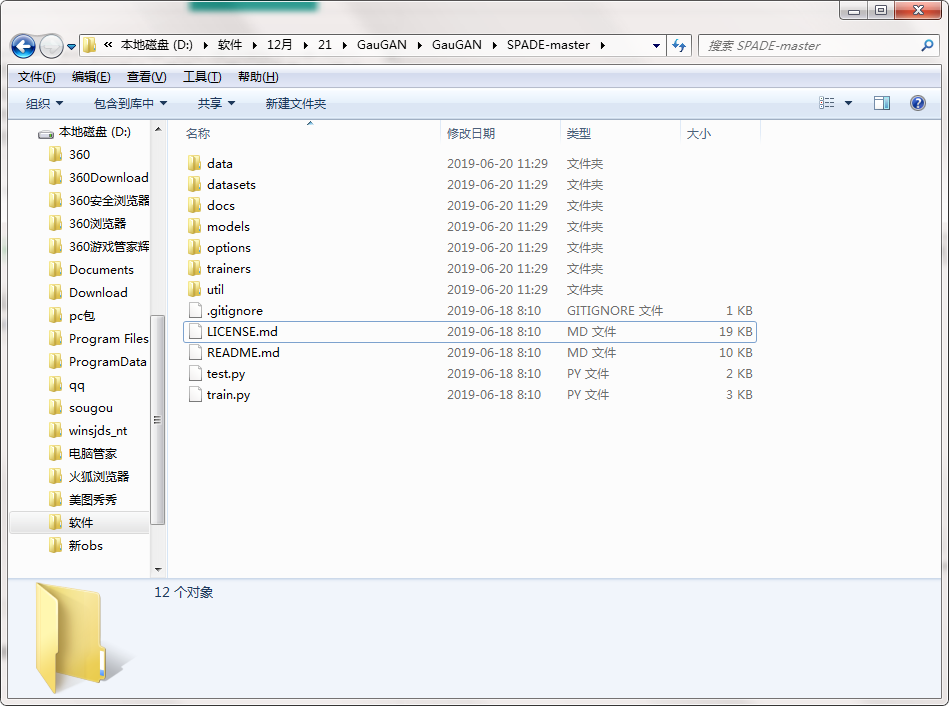Open Help with the question mark icon
Image resolution: width=949 pixels, height=706 pixels.
(918, 103)
